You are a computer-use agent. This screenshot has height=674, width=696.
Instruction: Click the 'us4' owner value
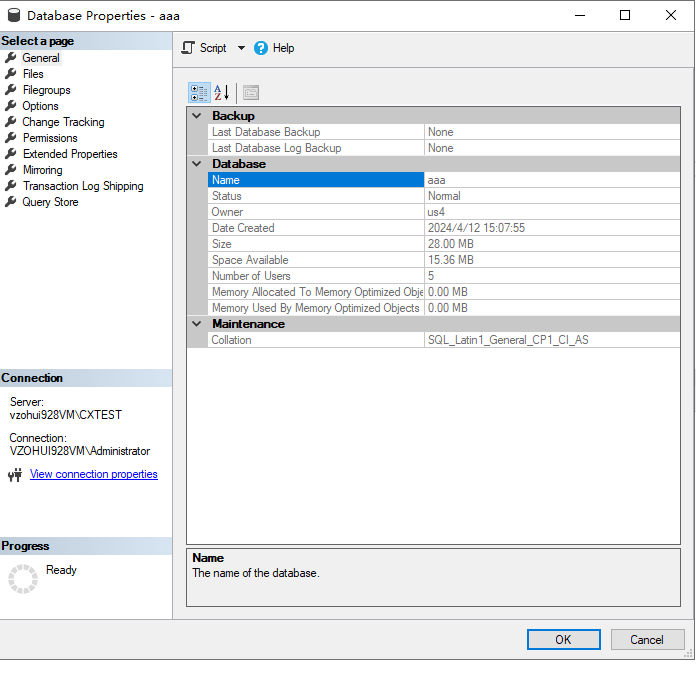(x=436, y=212)
